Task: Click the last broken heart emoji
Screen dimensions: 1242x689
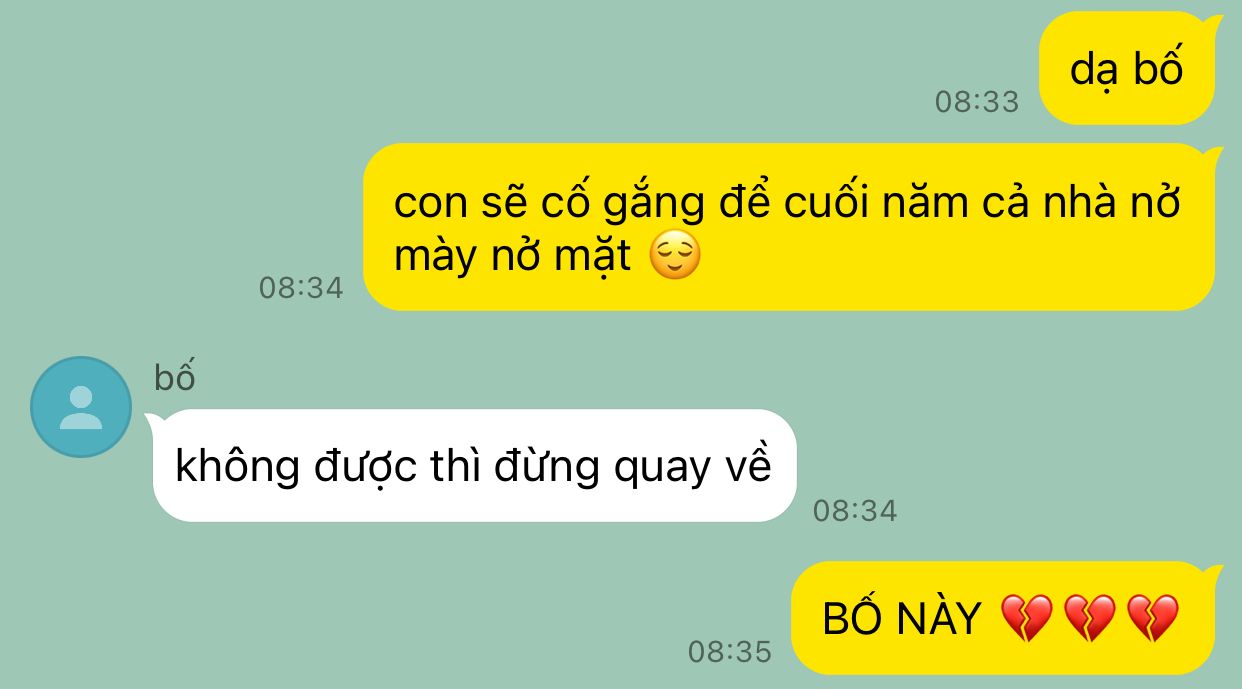Action: (1153, 619)
